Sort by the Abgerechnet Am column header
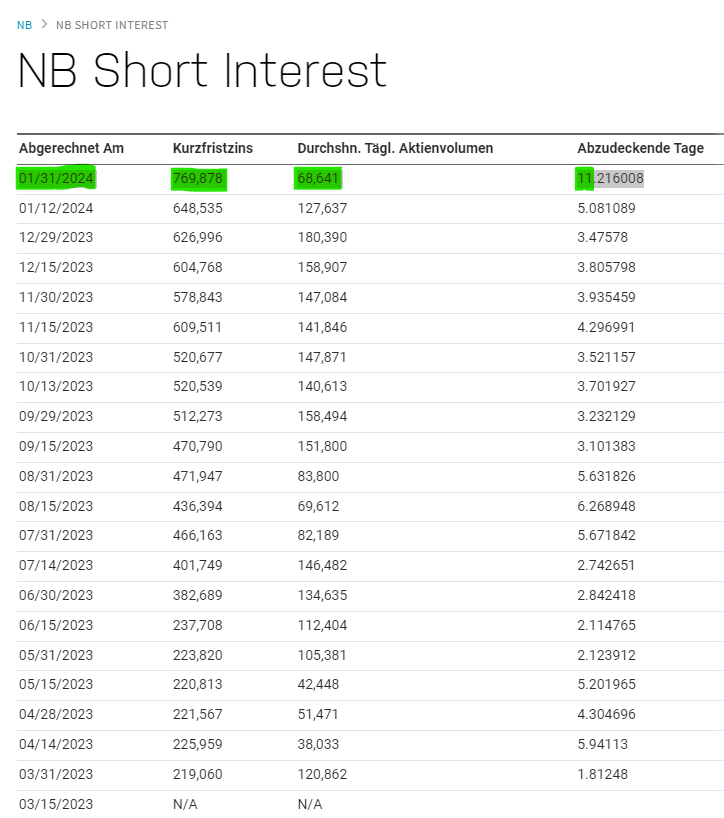The image size is (724, 818). [71, 148]
